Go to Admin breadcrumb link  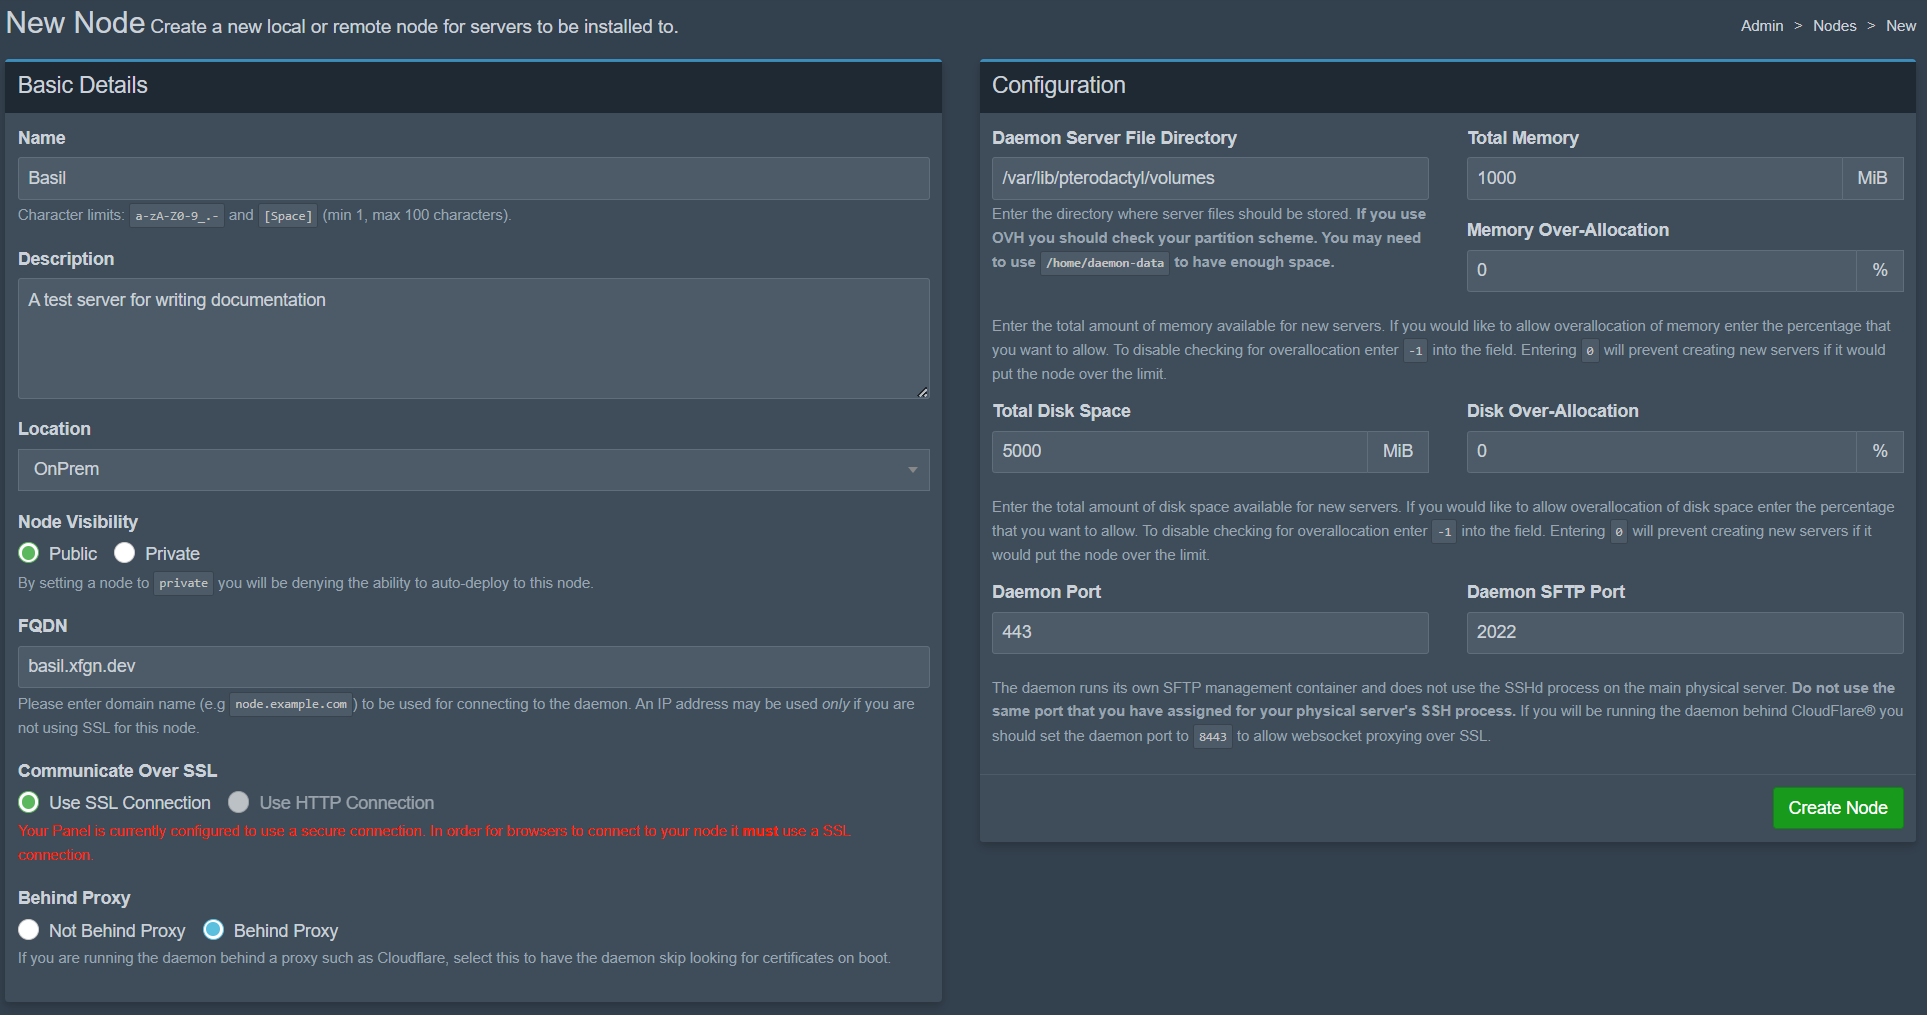point(1761,26)
